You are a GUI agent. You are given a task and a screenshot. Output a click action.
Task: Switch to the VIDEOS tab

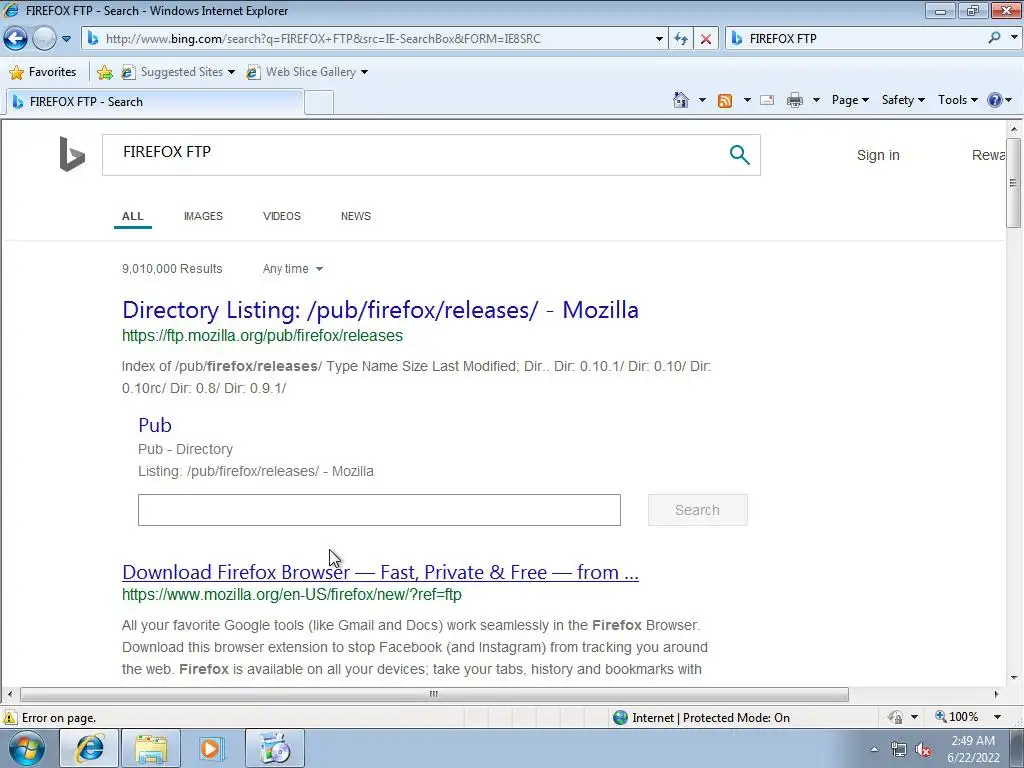(x=281, y=216)
